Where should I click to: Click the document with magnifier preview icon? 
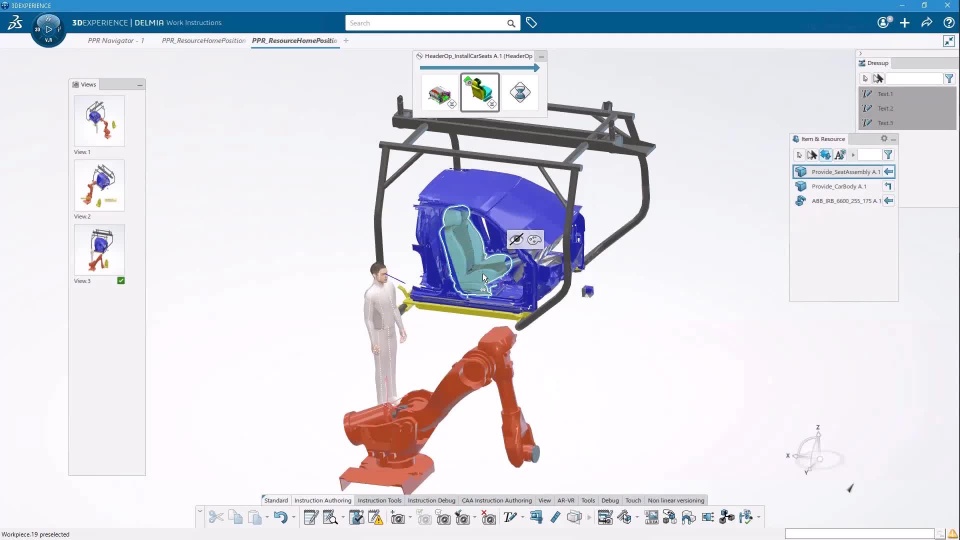point(331,517)
